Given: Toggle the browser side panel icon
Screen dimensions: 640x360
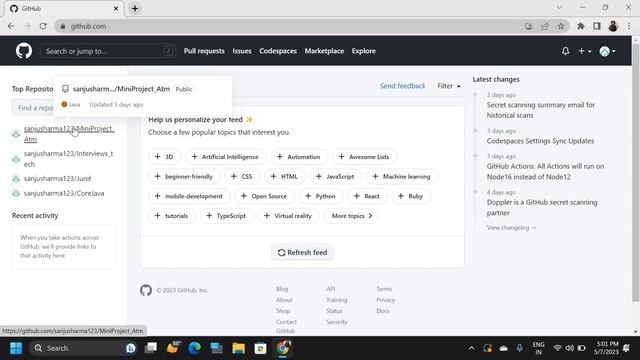Looking at the screenshot, I should 597,26.
